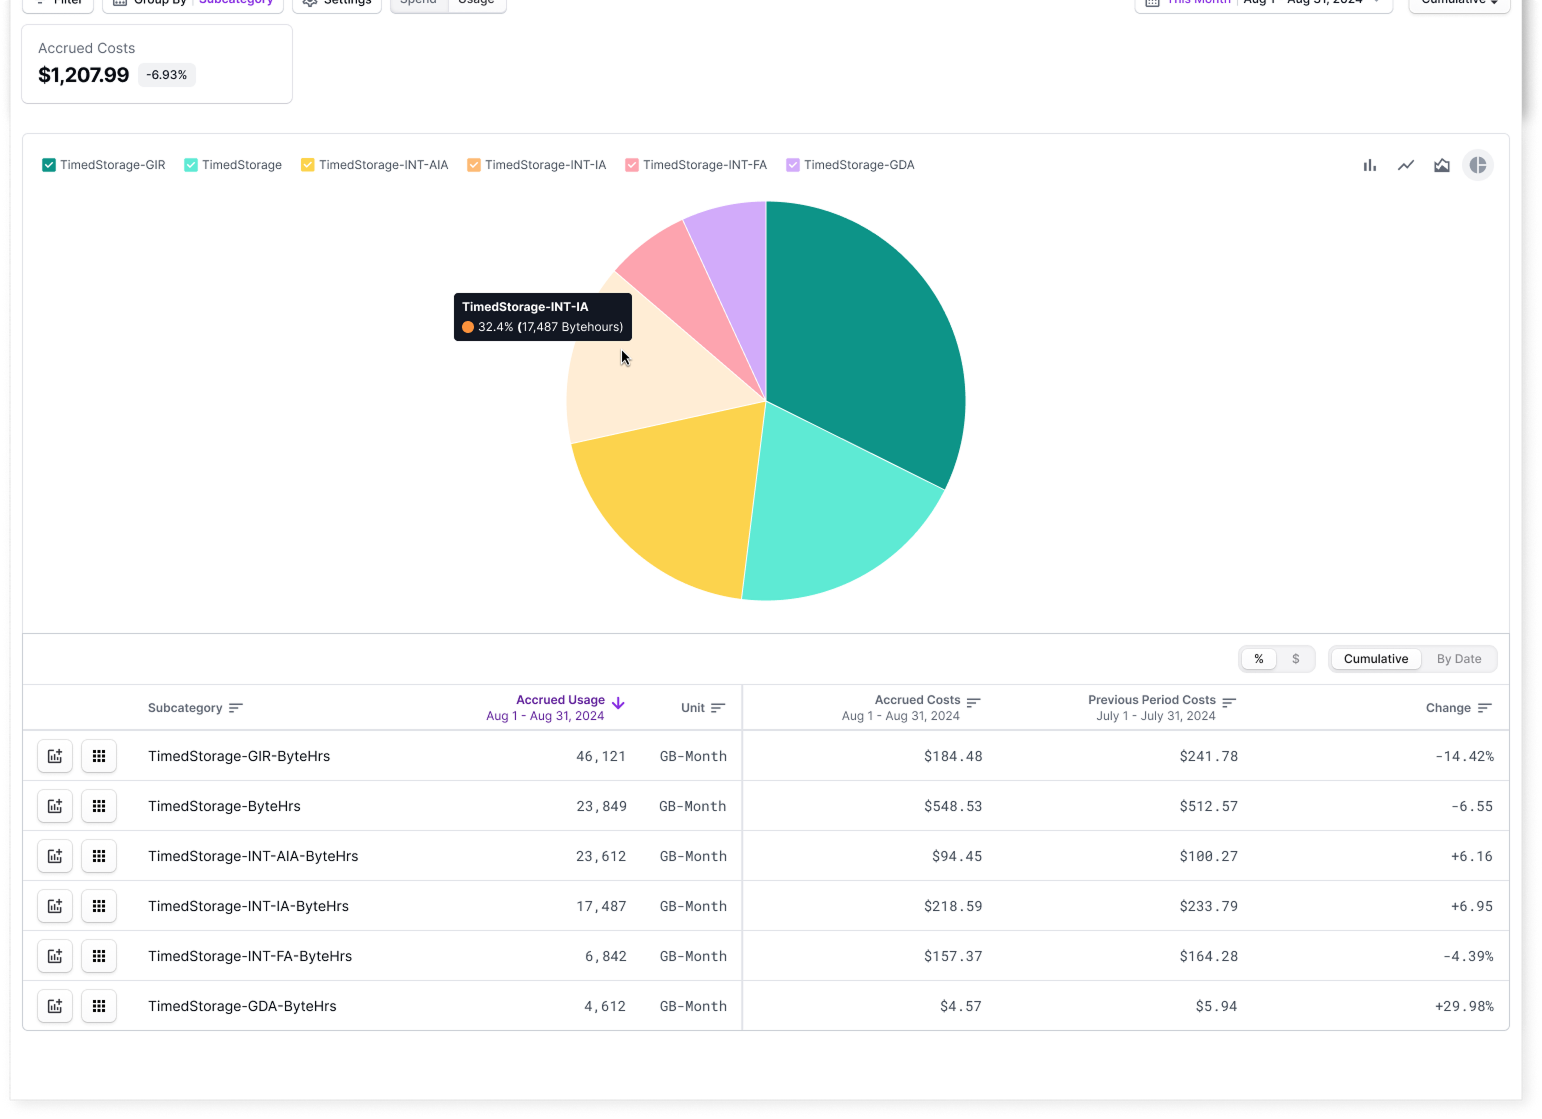Select the pie chart view icon
The image size is (1542, 1119).
click(1477, 165)
